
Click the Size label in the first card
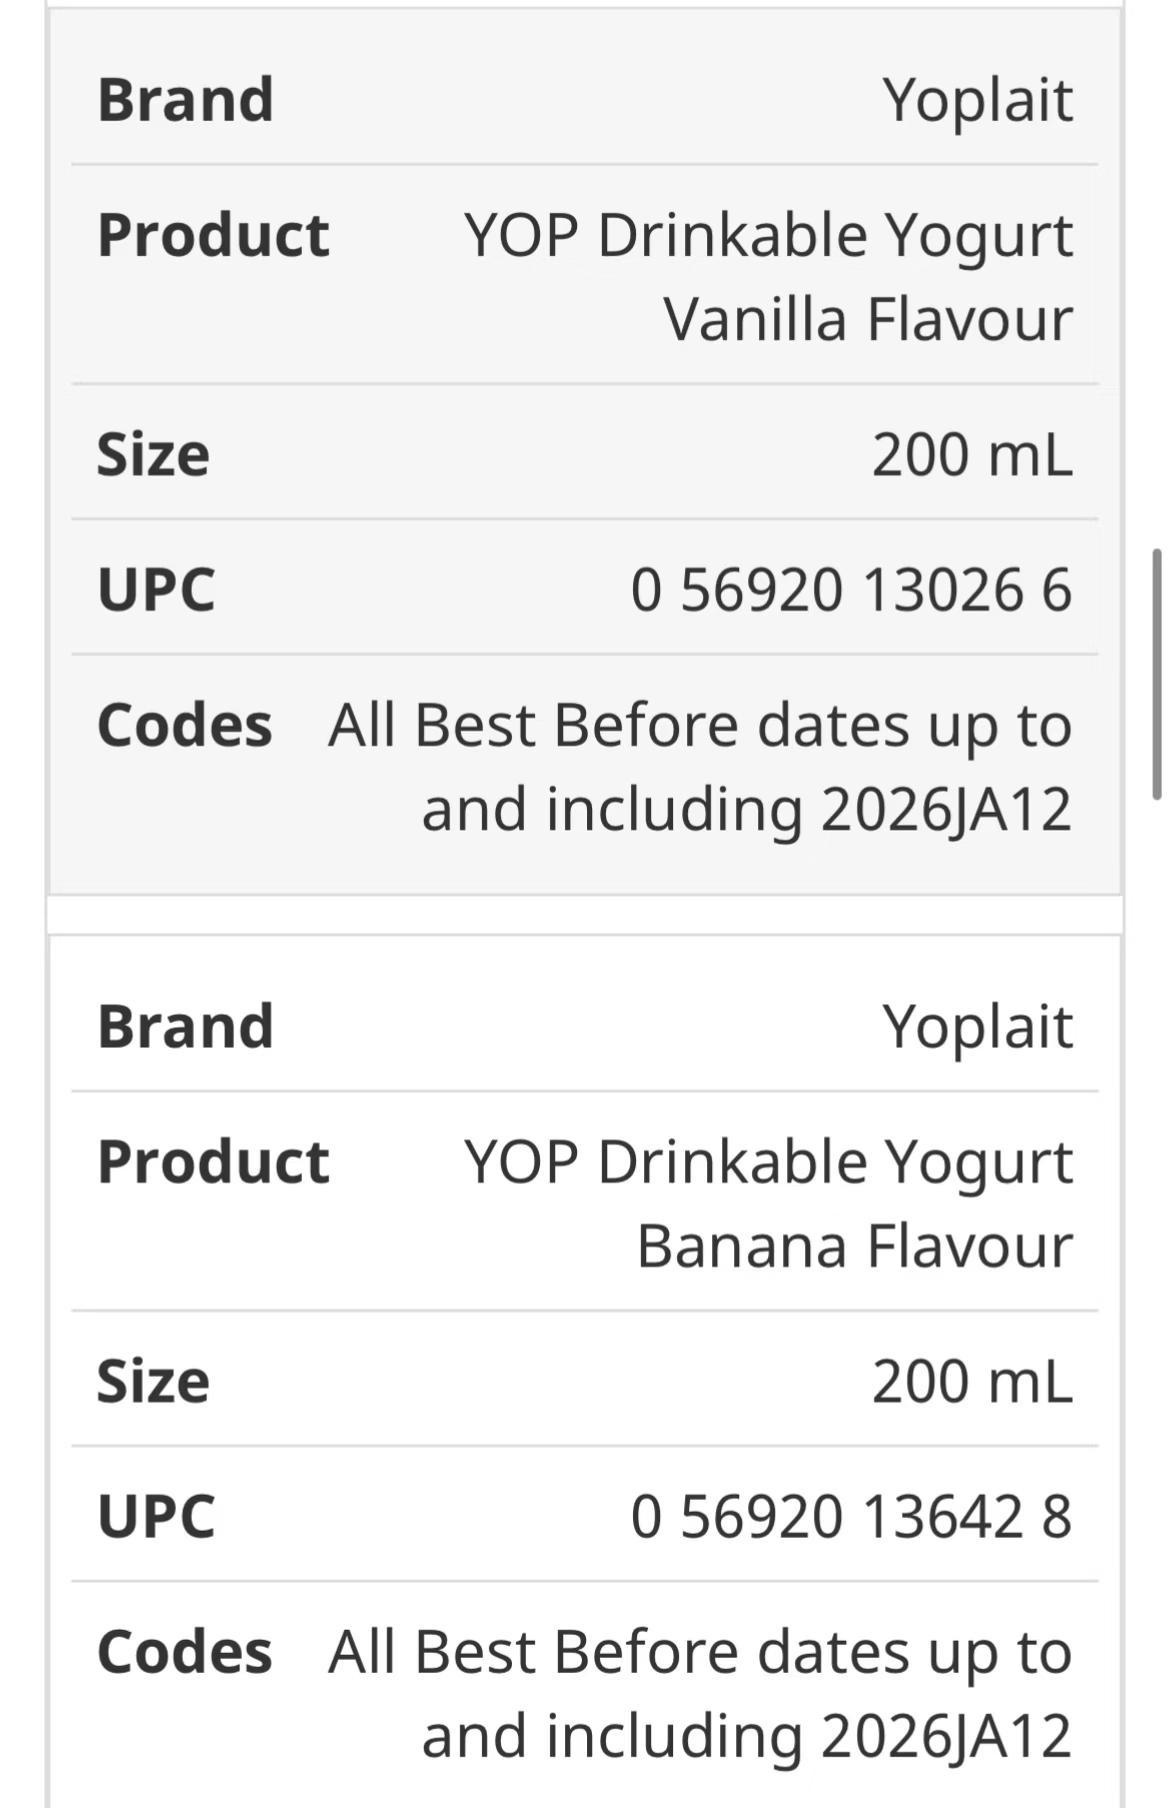pos(153,454)
